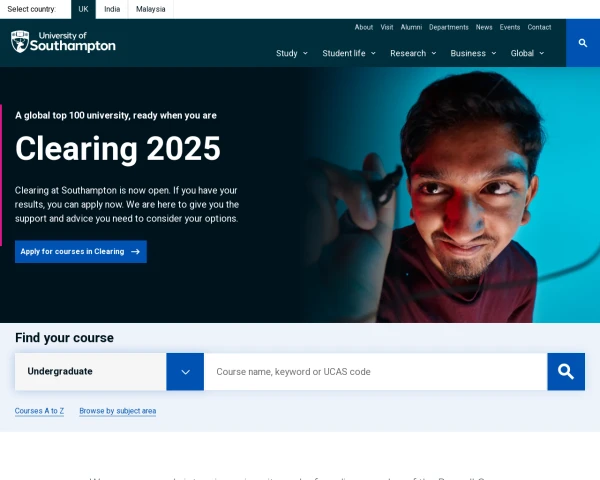The height and width of the screenshot is (480, 600).
Task: Open the Contact link
Action: tap(540, 27)
